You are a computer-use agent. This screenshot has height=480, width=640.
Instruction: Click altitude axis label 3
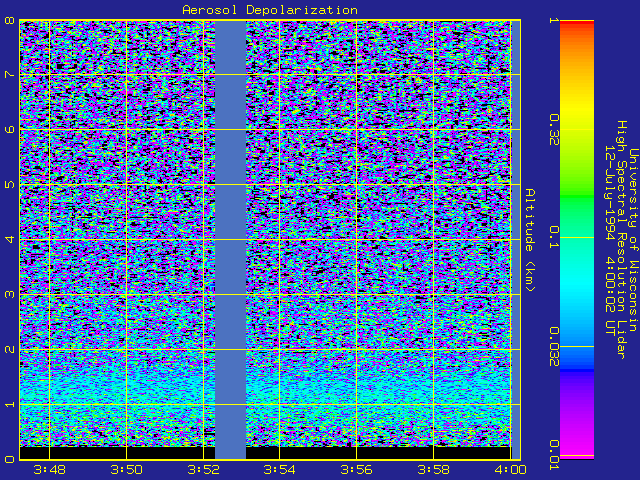[9, 294]
